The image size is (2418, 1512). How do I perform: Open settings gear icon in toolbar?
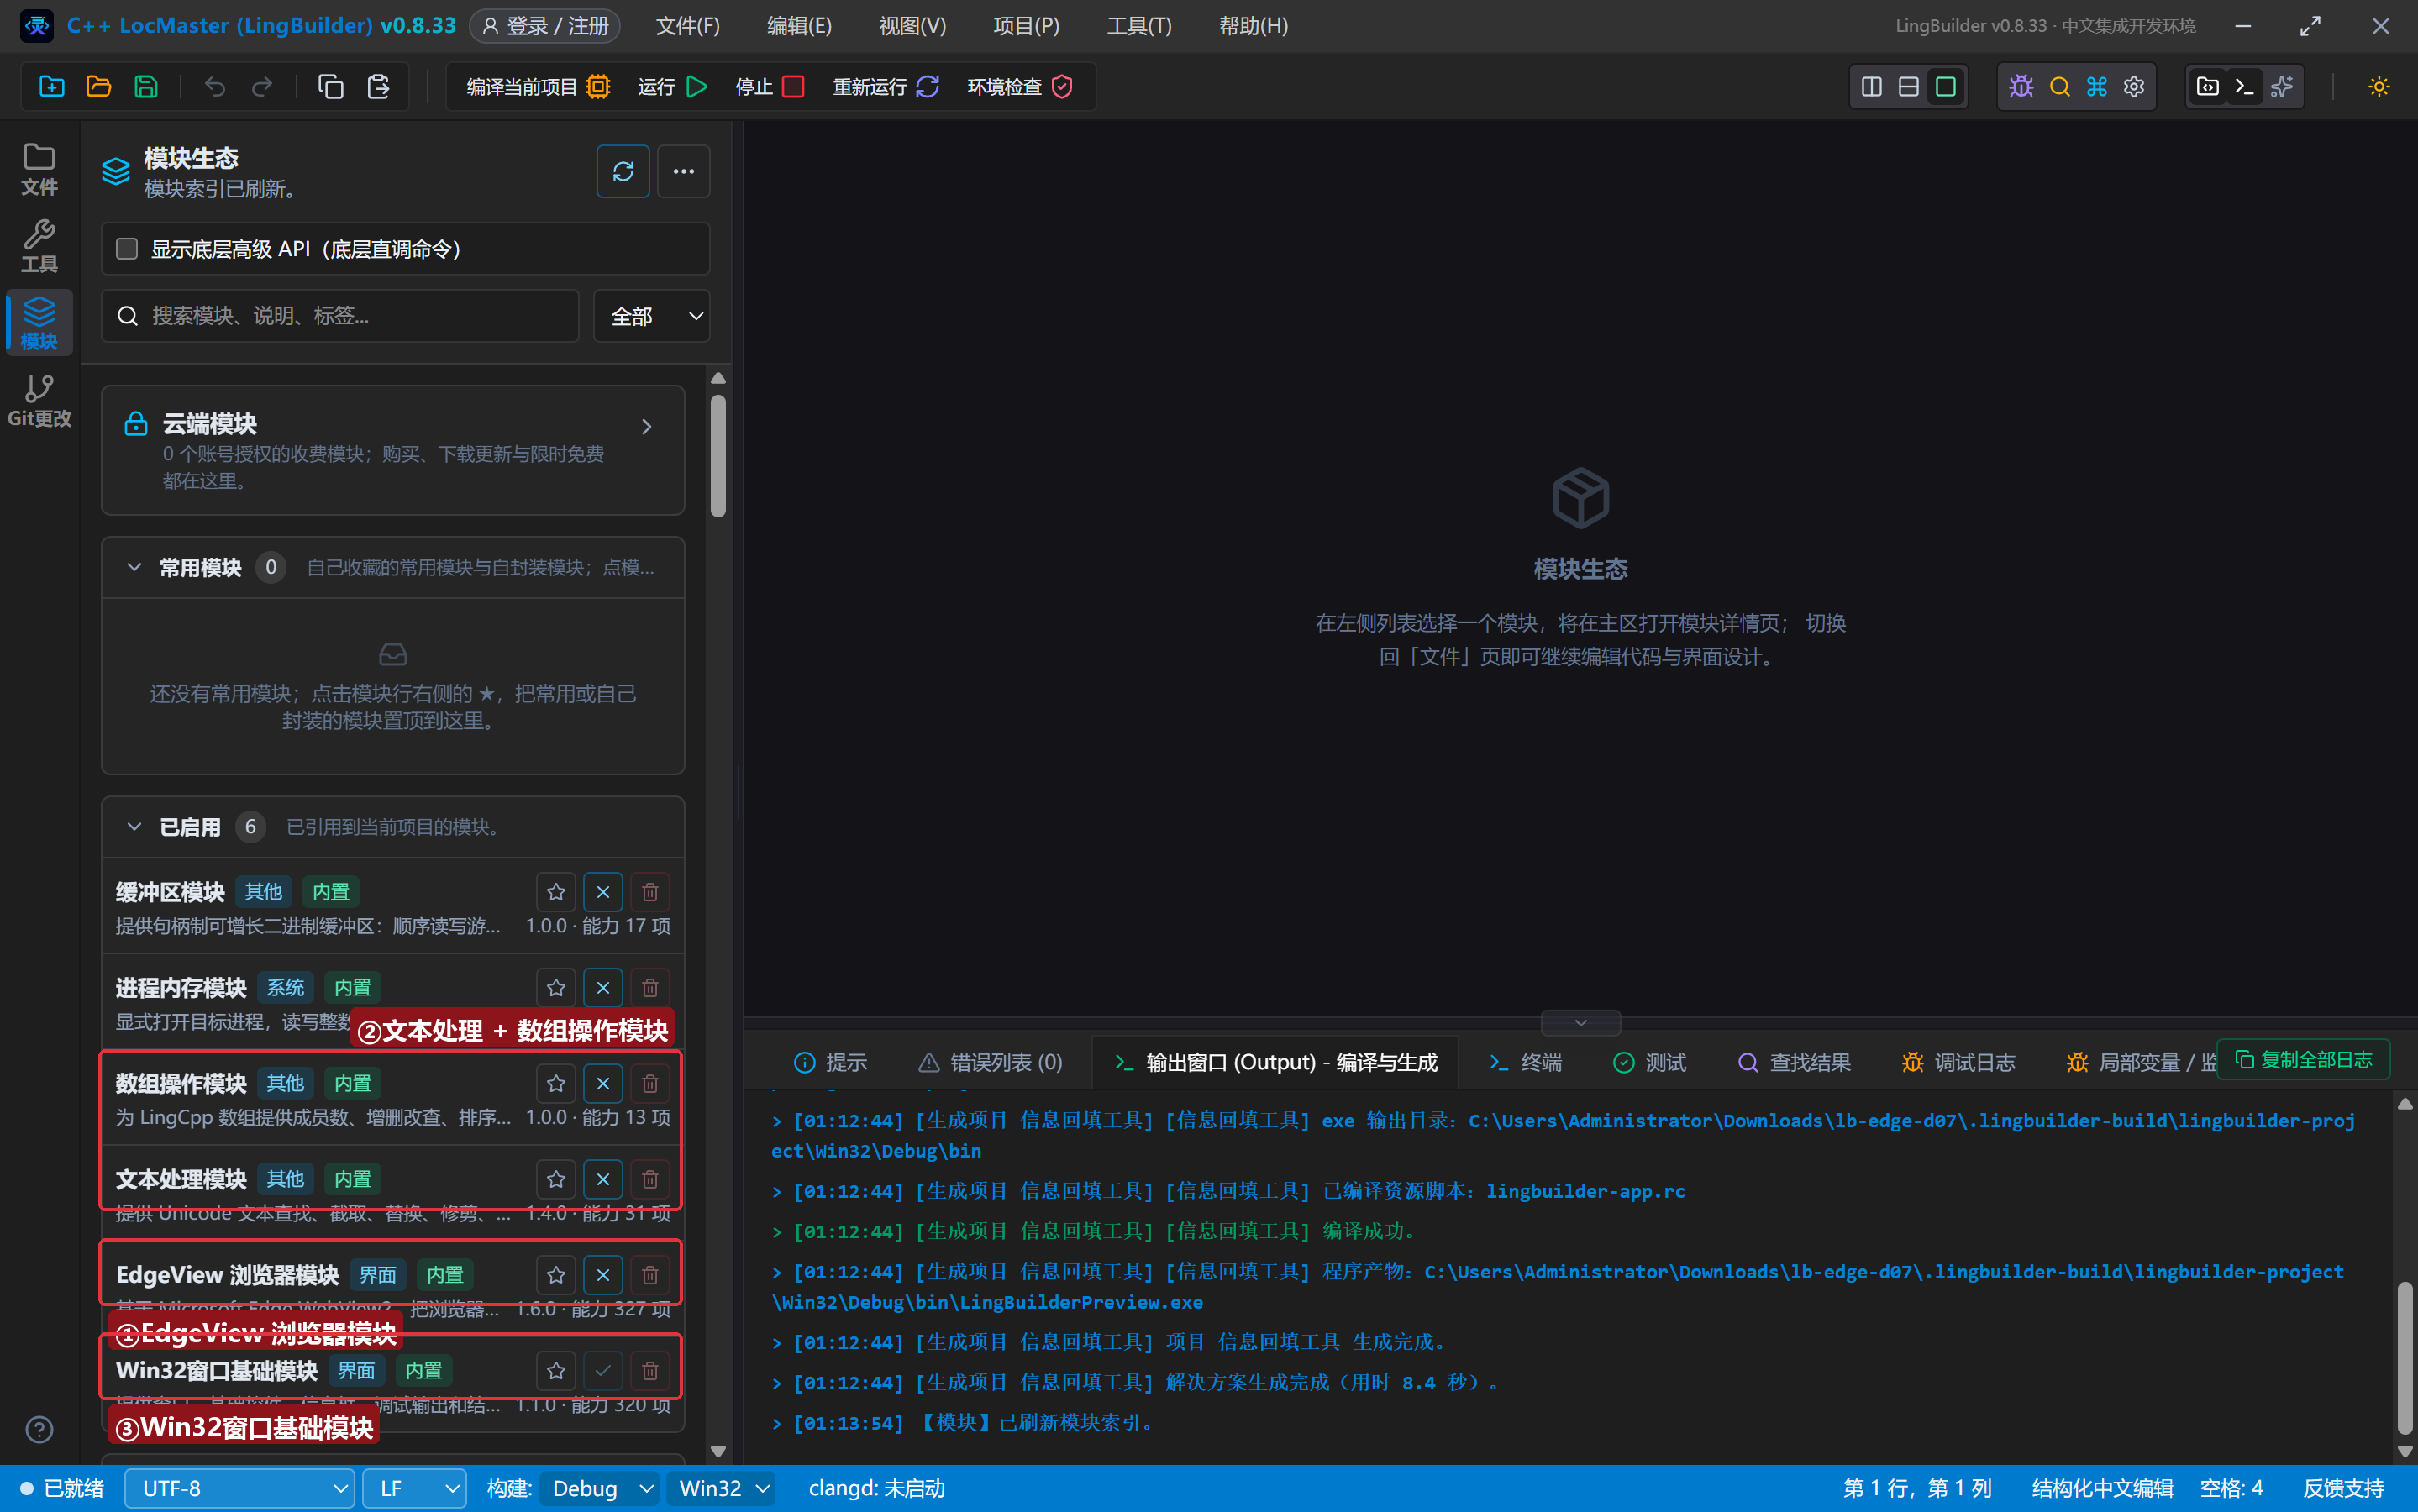coord(2134,87)
